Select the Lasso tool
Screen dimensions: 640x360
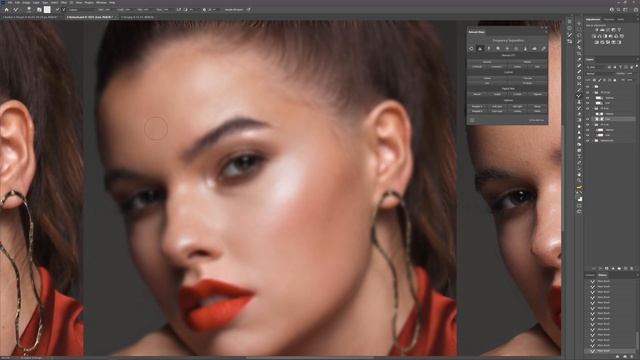pos(579,35)
